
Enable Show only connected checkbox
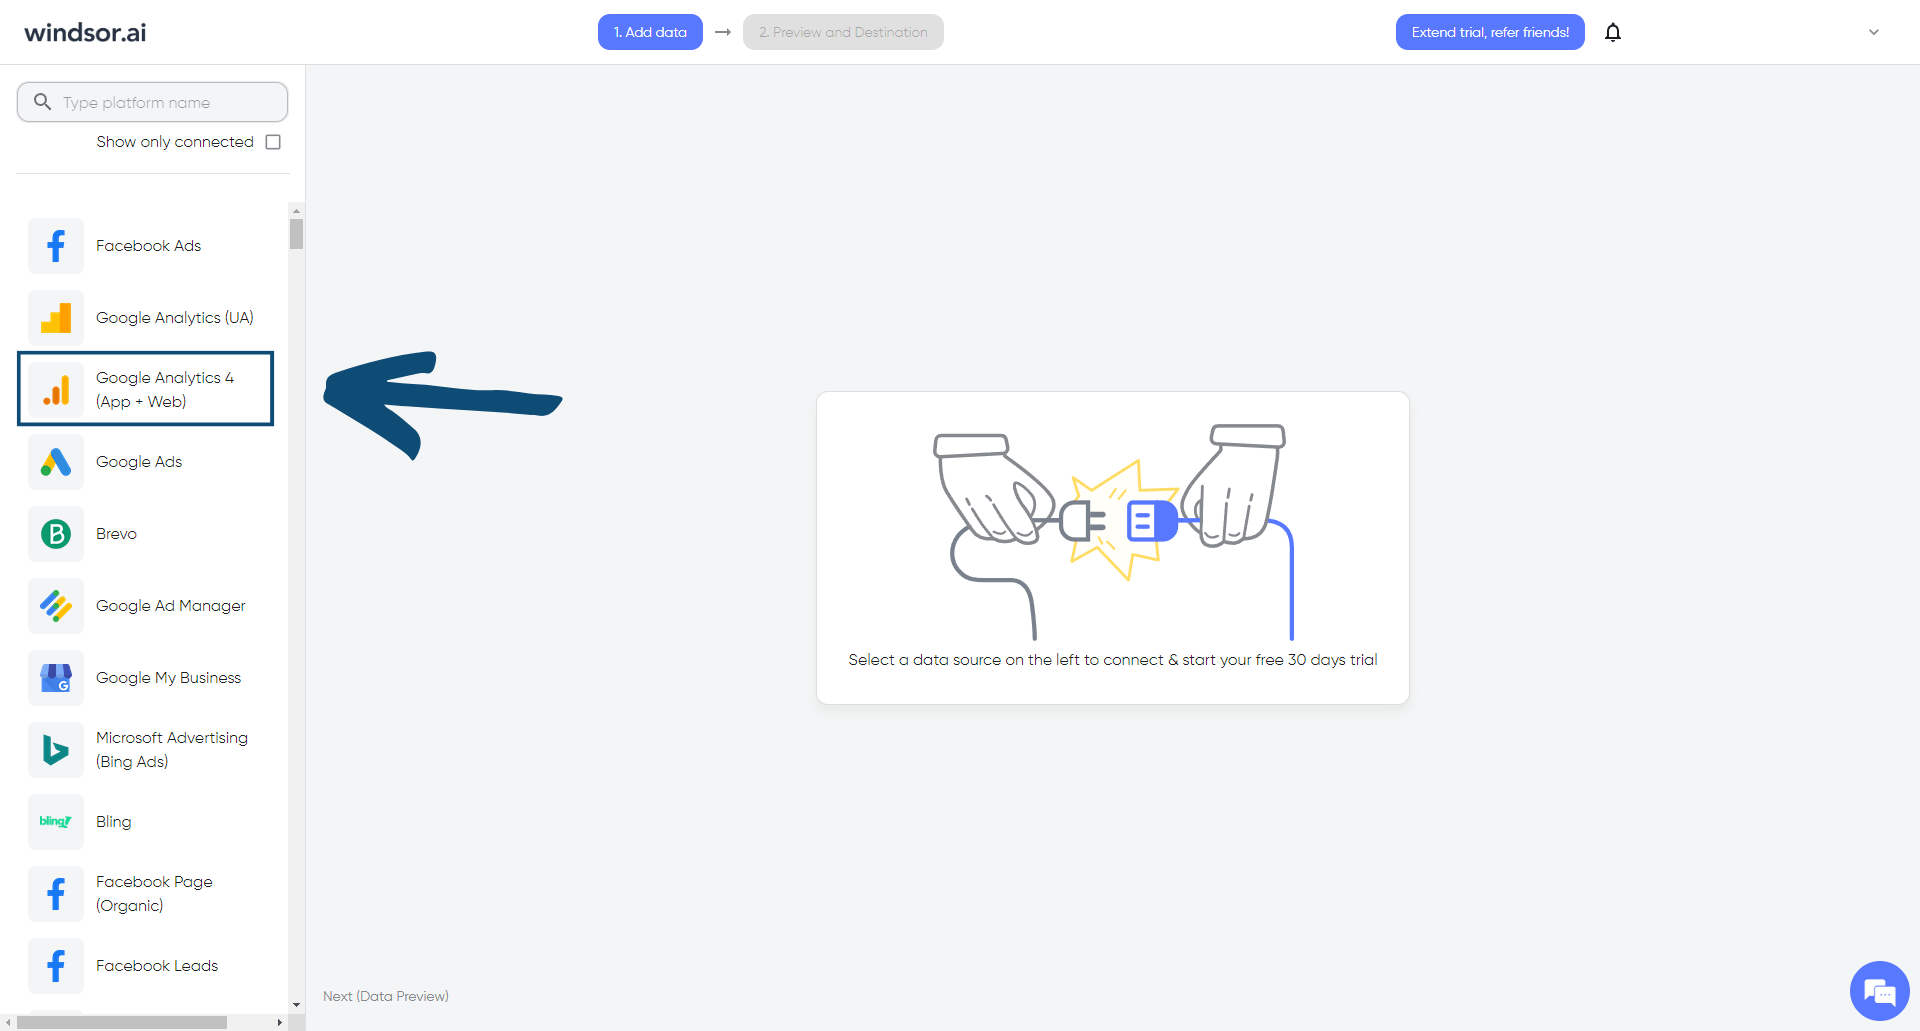273,142
